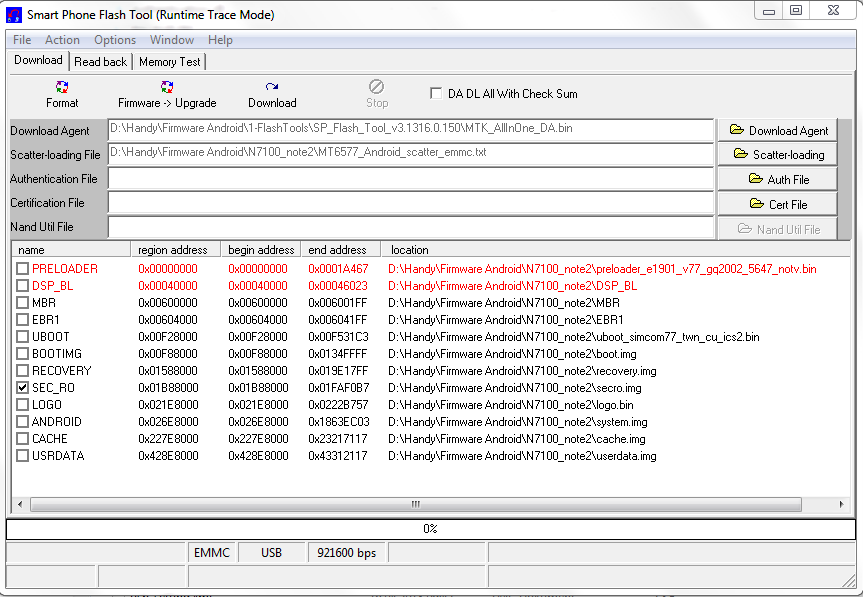Click the Authentication File input field
This screenshot has width=863, height=597.
point(410,179)
